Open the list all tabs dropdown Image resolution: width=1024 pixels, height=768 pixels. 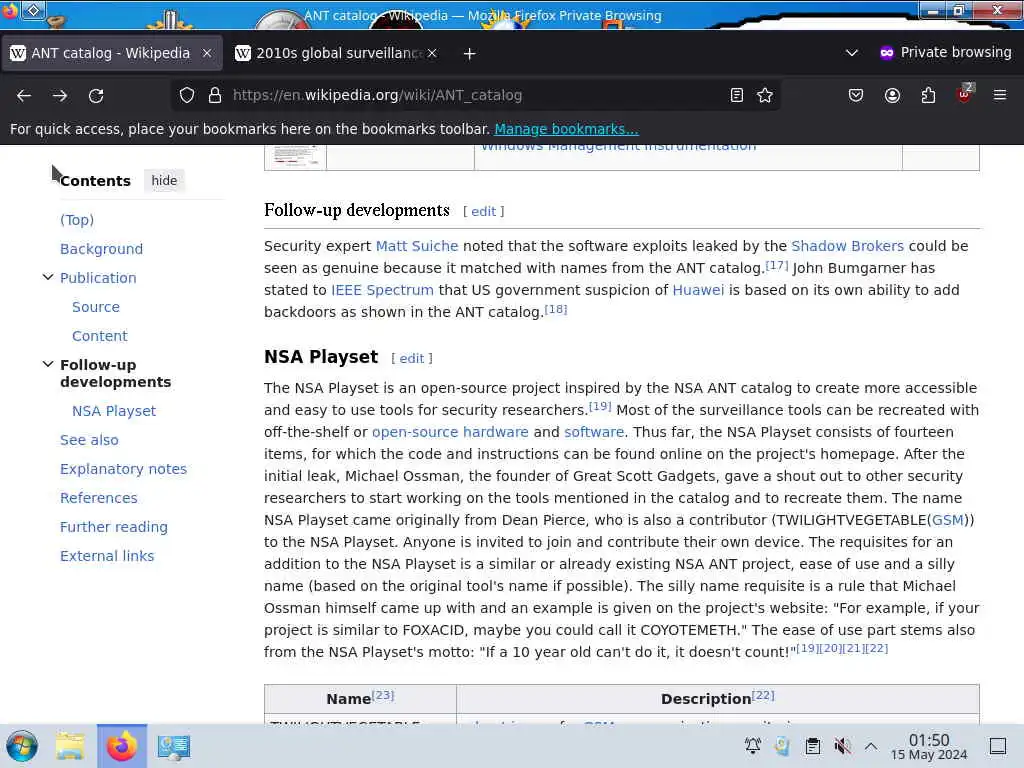click(852, 53)
